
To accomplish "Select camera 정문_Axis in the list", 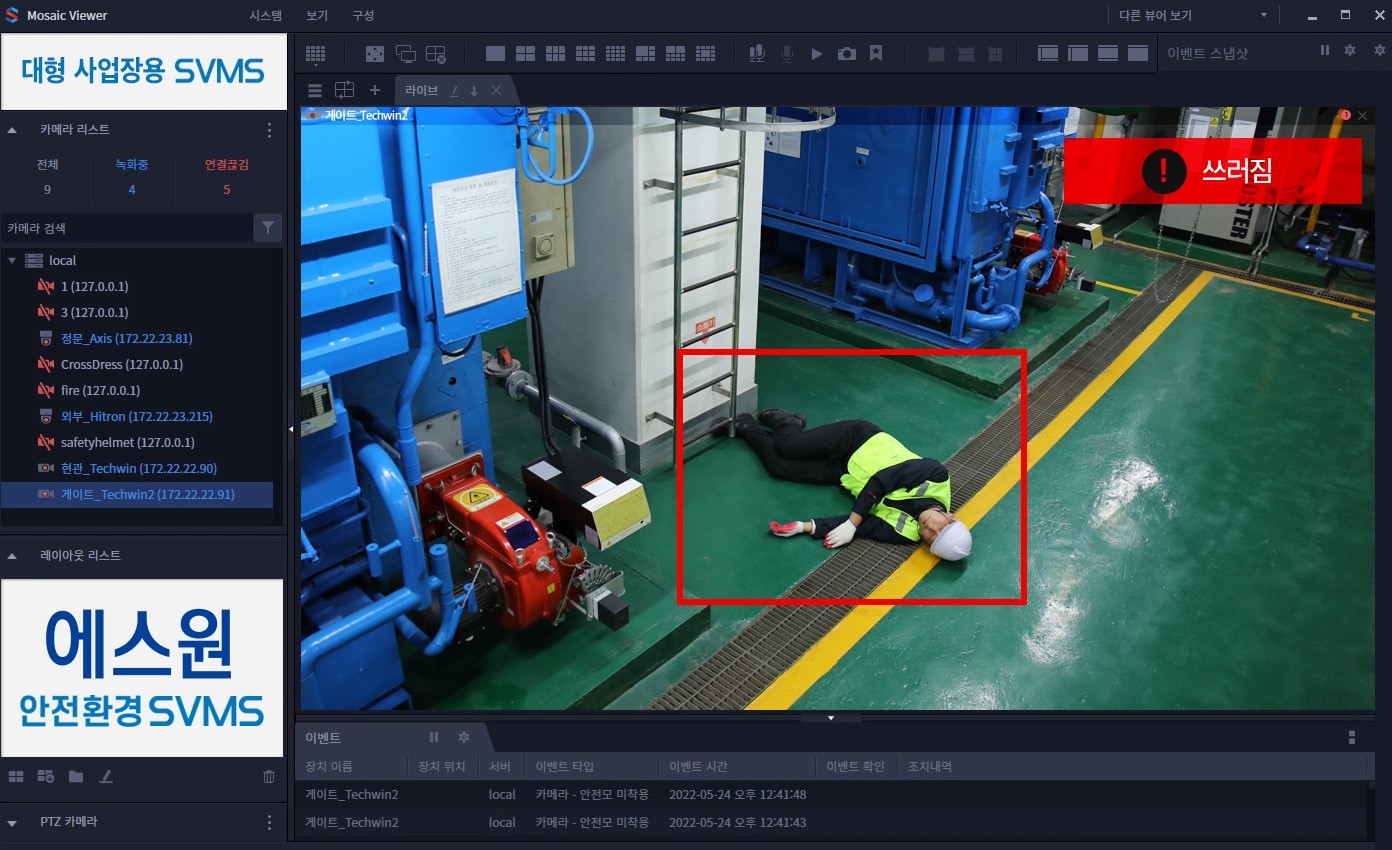I will (126, 338).
